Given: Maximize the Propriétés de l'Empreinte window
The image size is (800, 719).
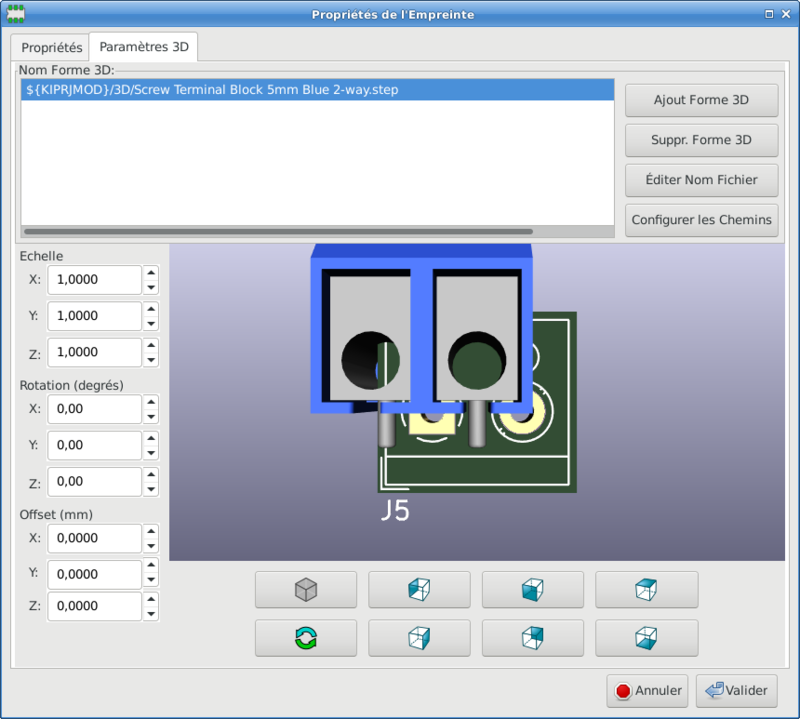Looking at the screenshot, I should click(x=769, y=14).
